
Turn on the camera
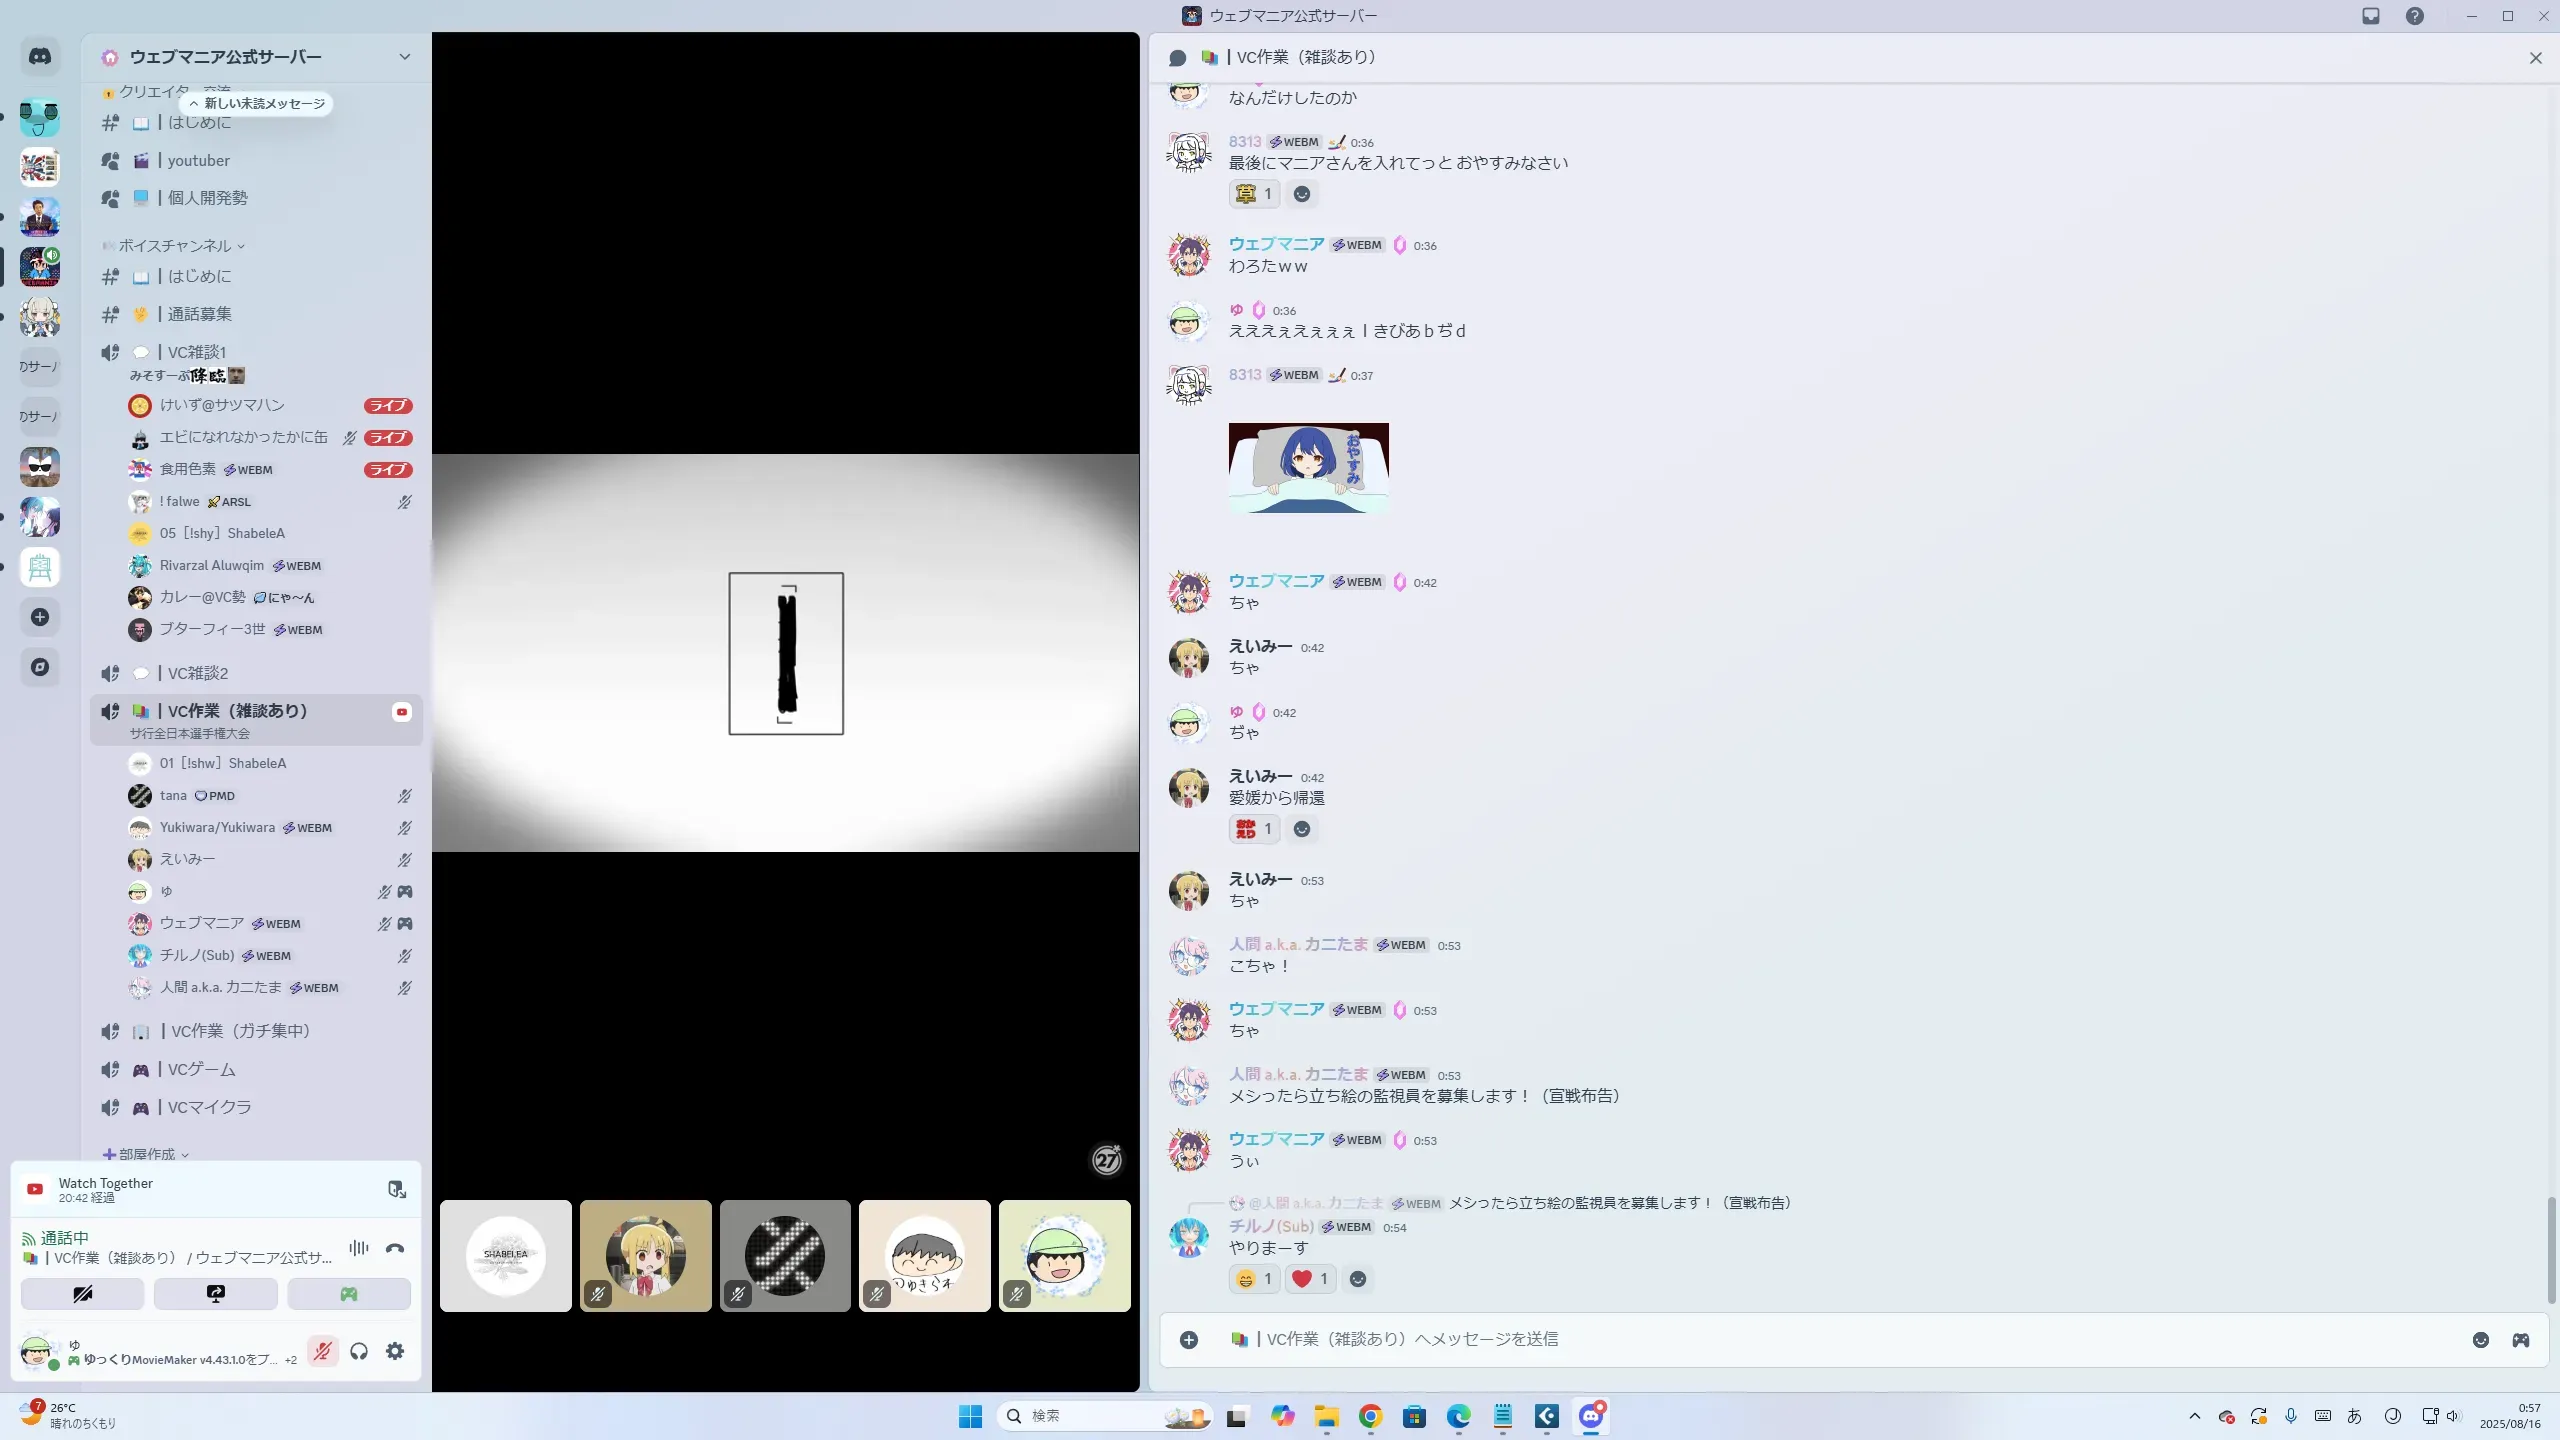[x=83, y=1294]
